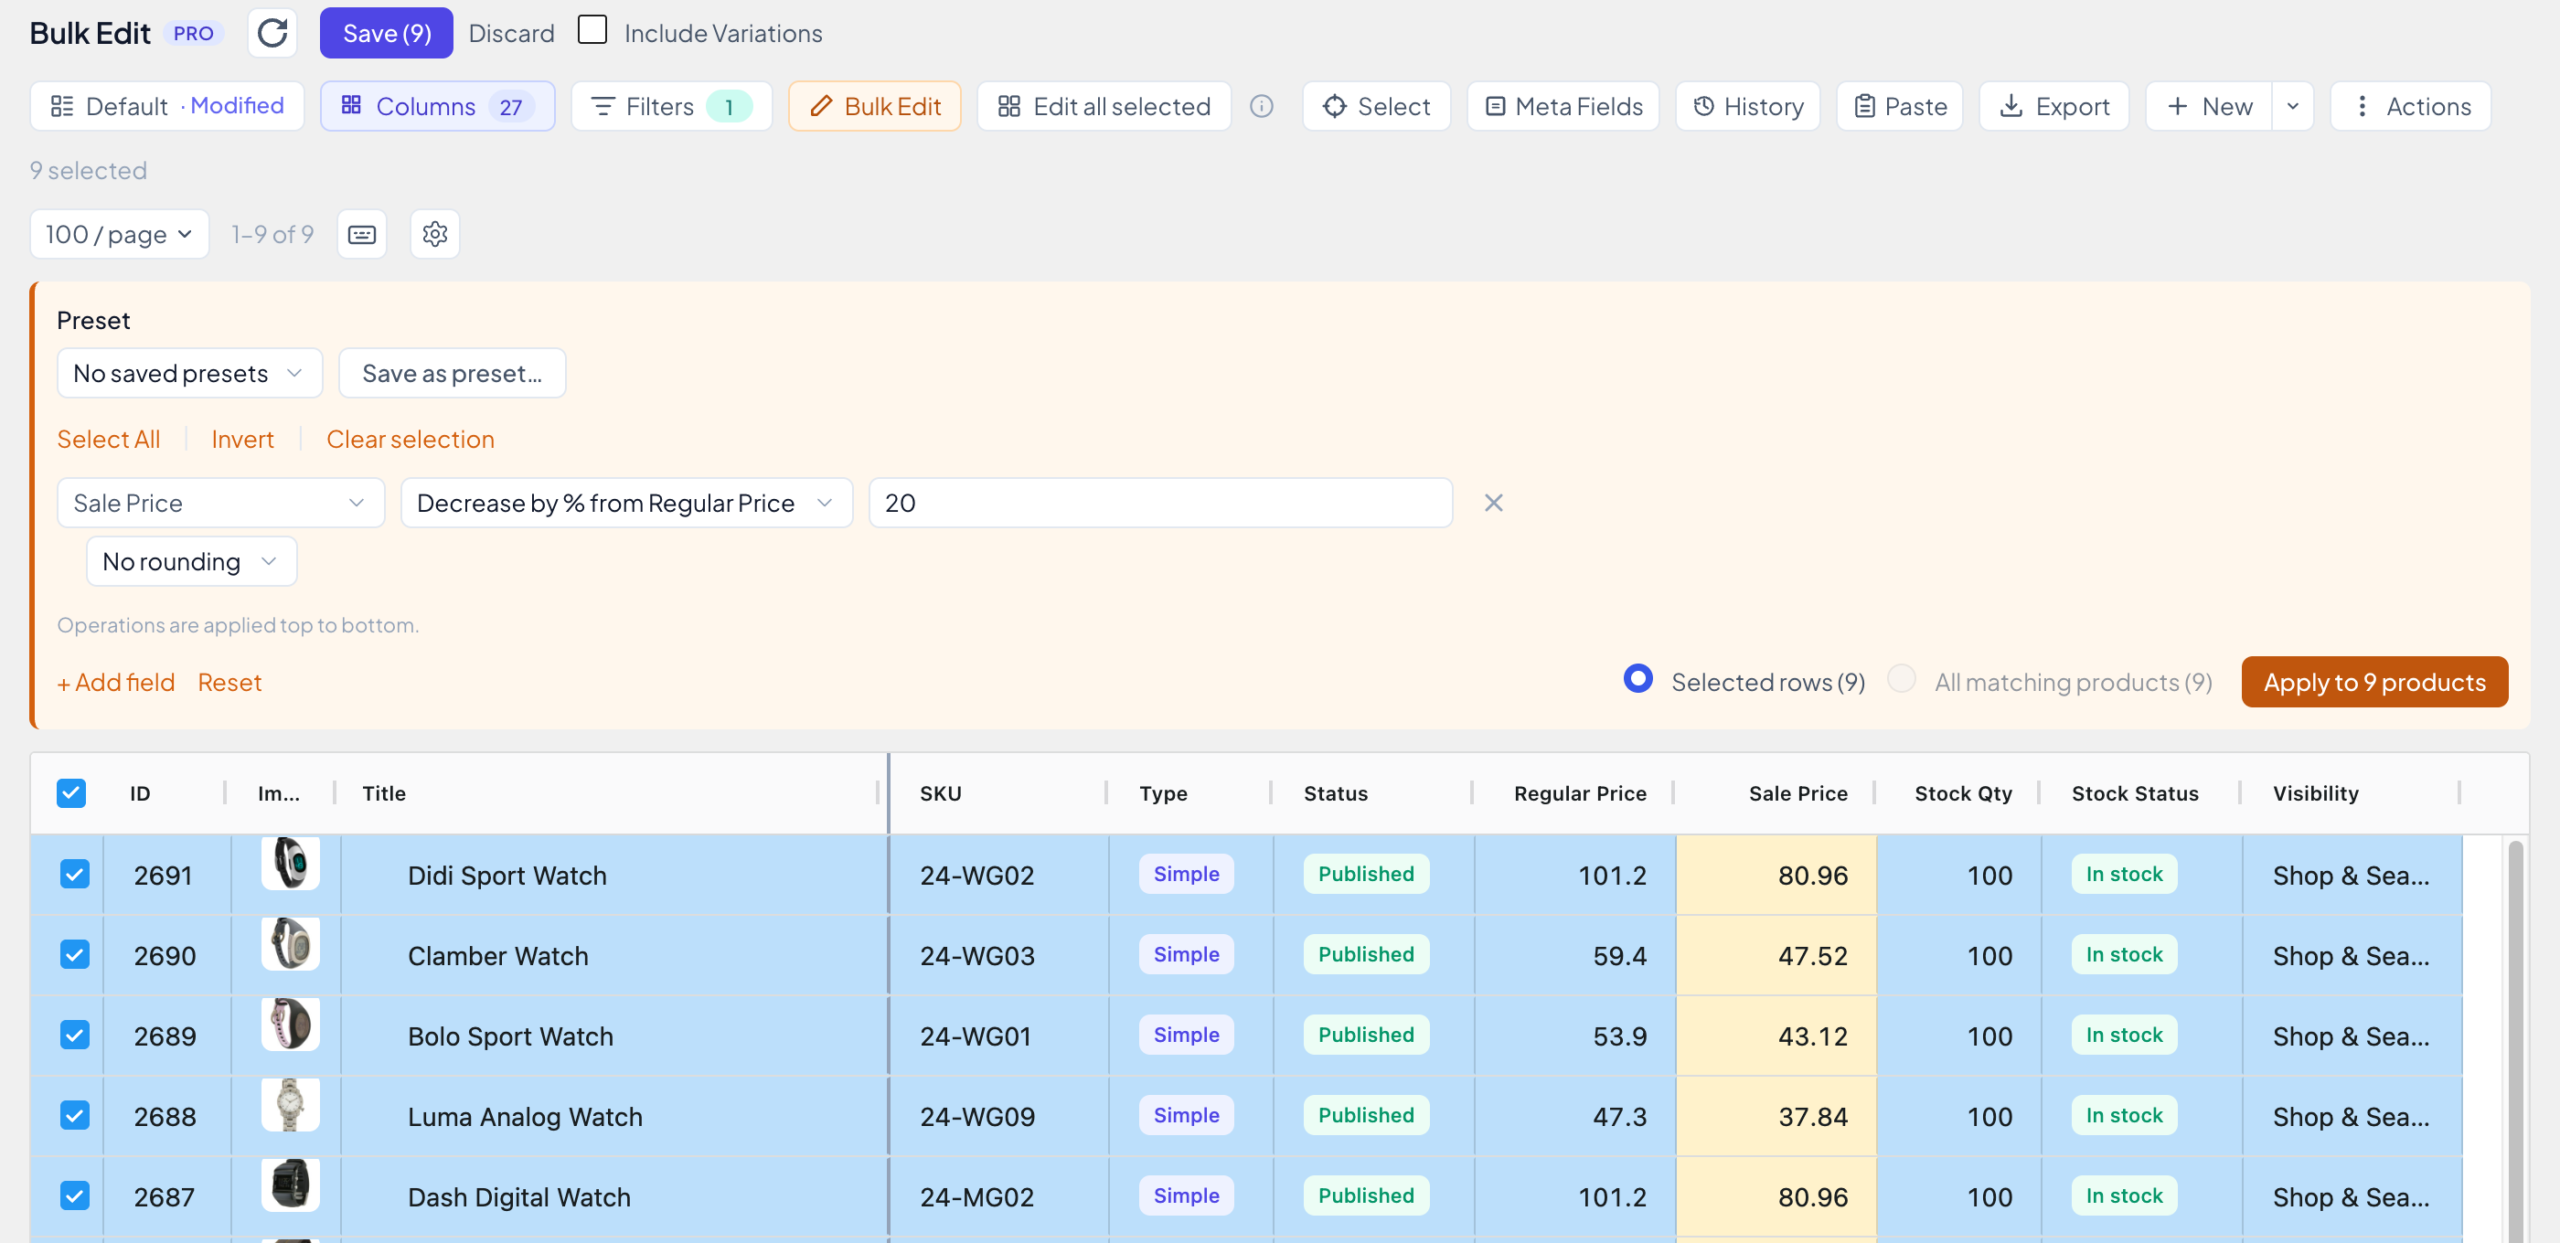Click Discard

511,34
